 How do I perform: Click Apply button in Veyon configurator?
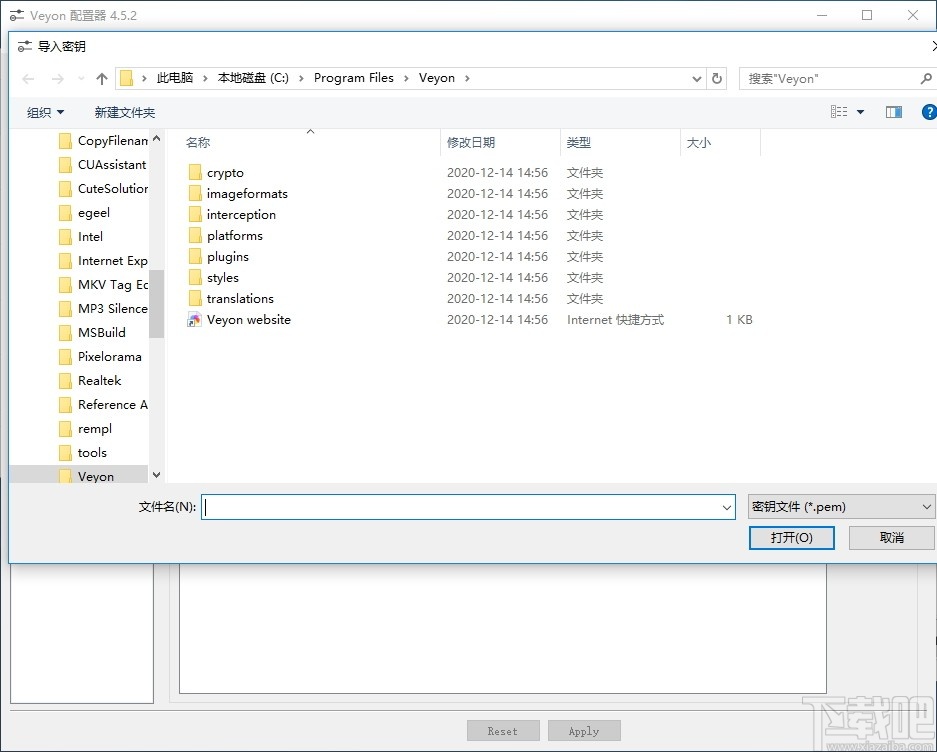point(584,731)
